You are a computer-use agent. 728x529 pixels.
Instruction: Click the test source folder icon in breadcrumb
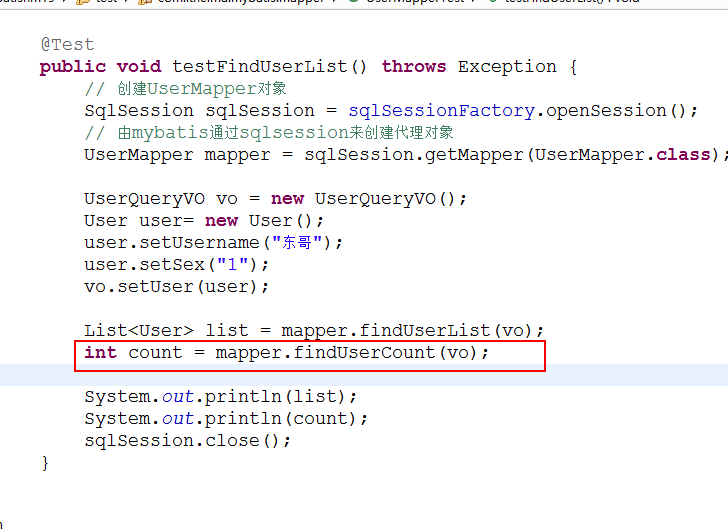[x=83, y=1]
